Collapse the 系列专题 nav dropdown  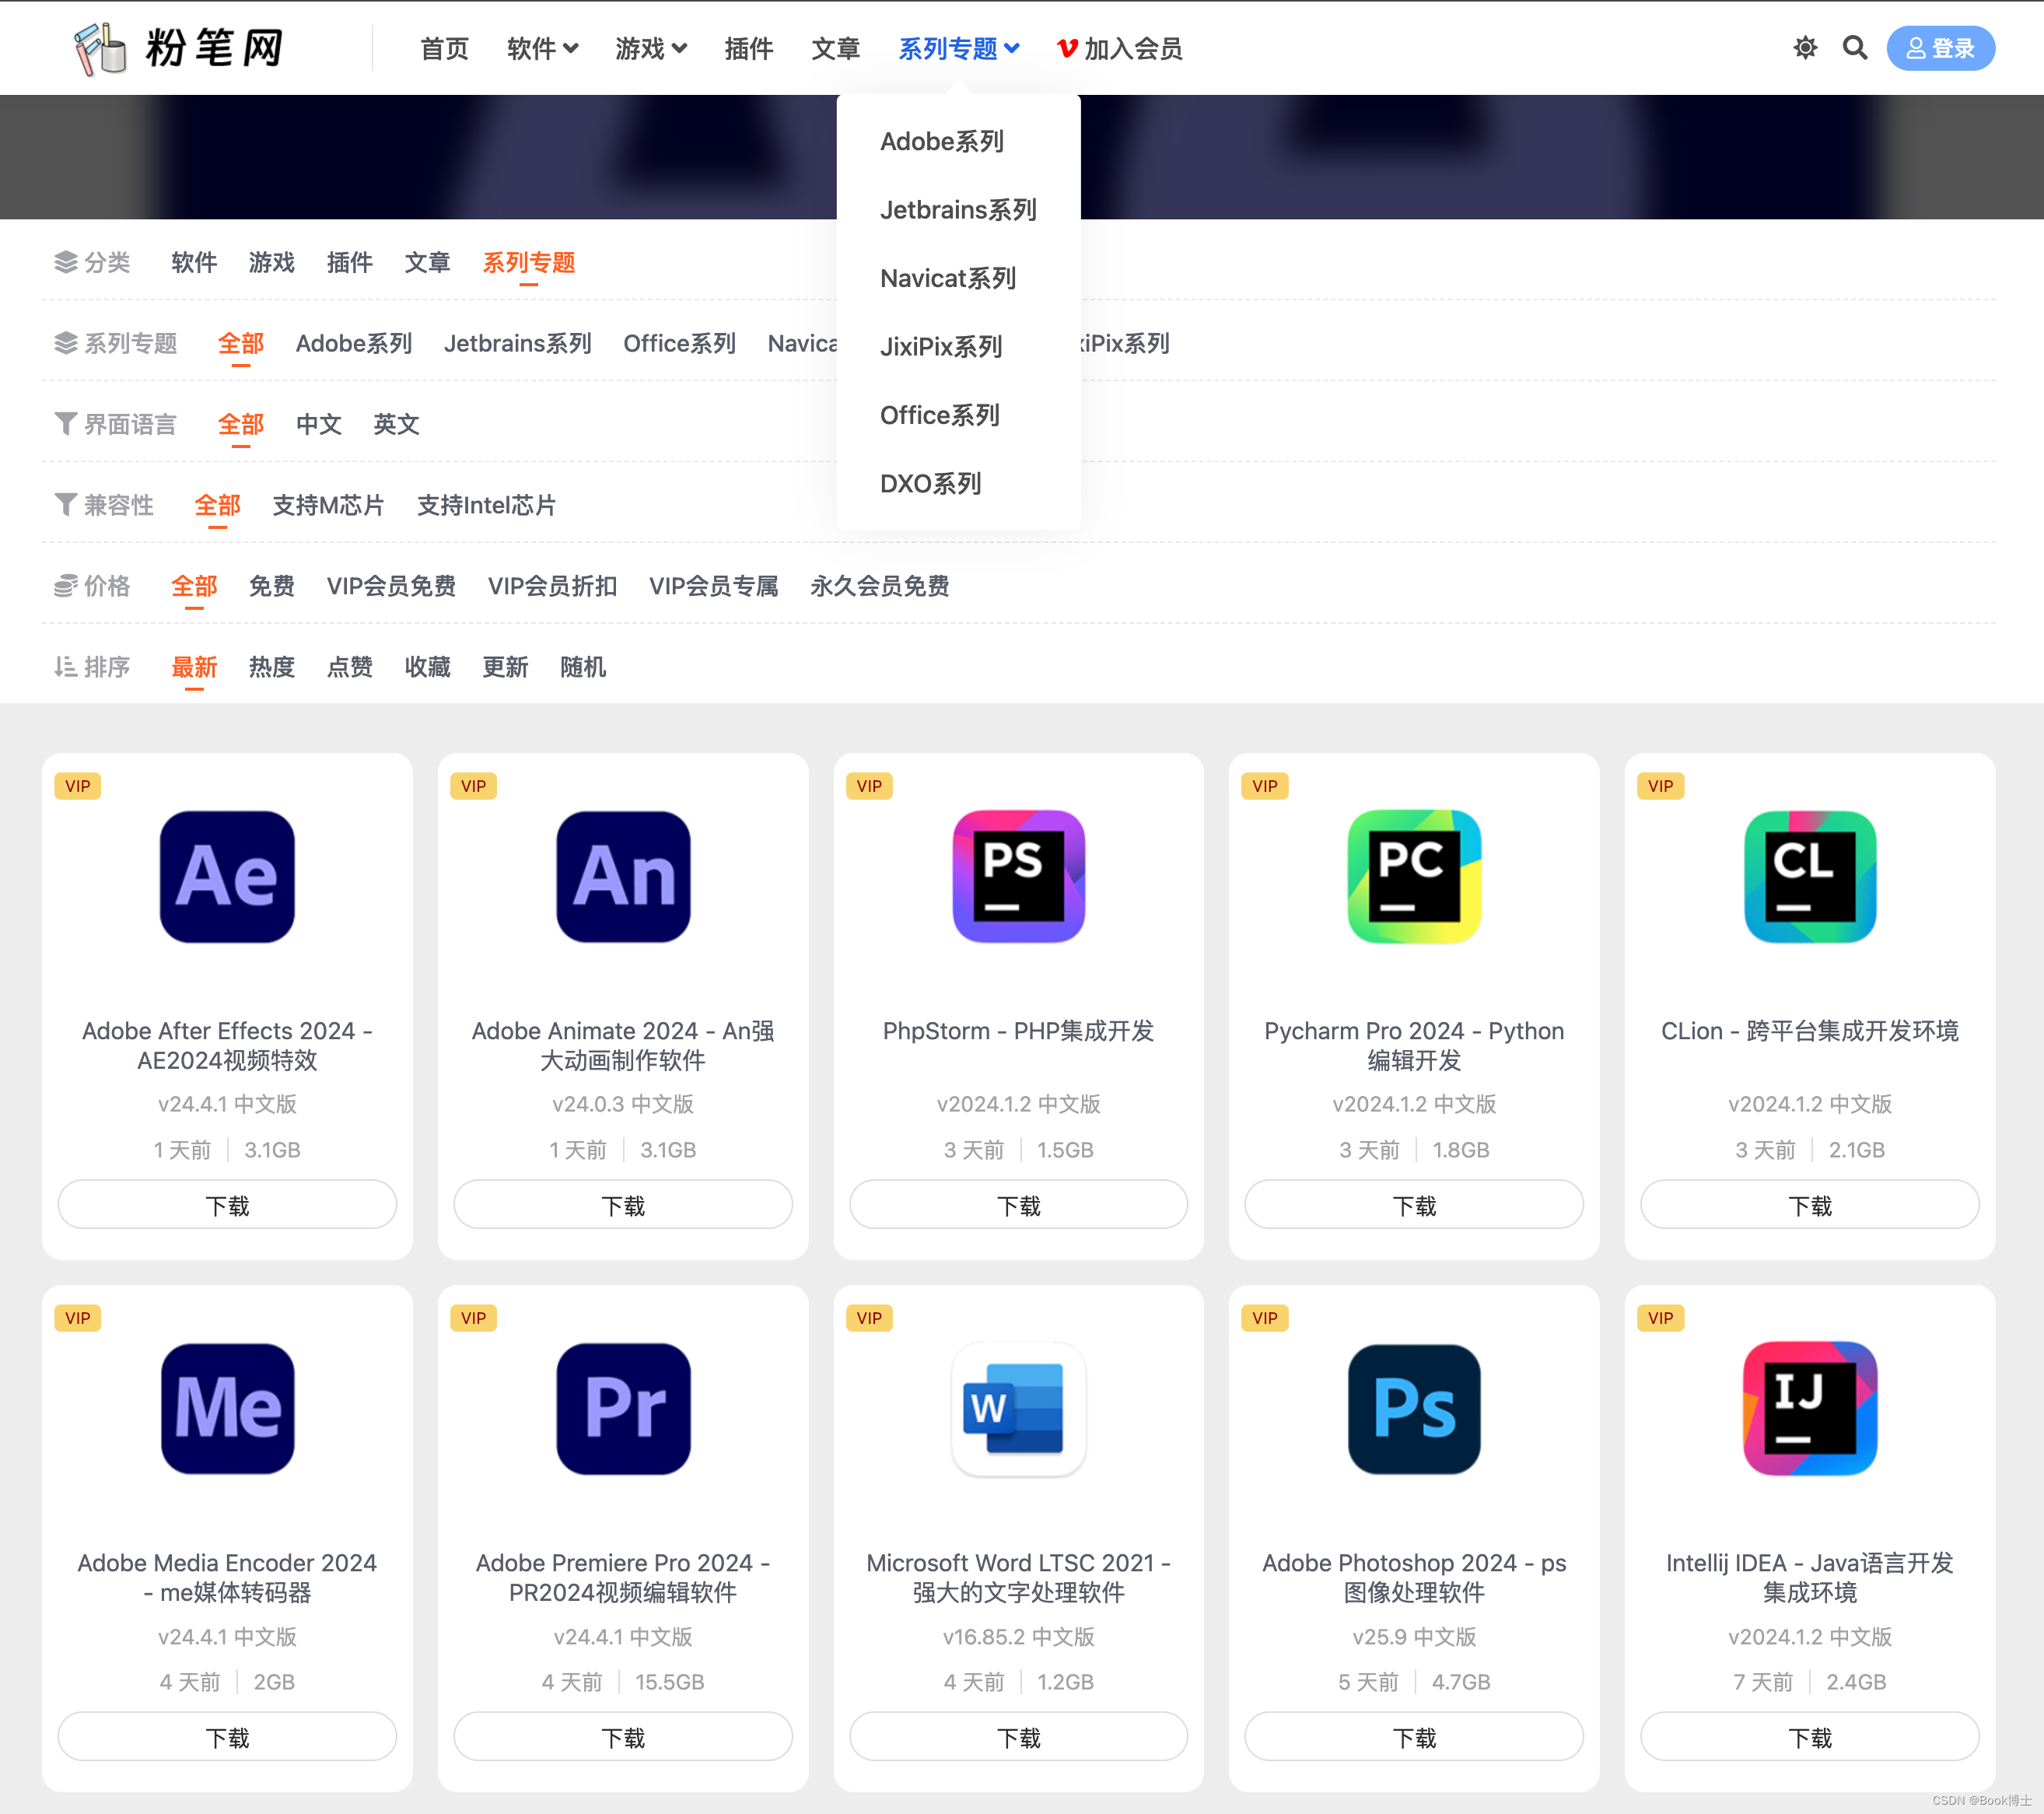pyautogui.click(x=959, y=48)
